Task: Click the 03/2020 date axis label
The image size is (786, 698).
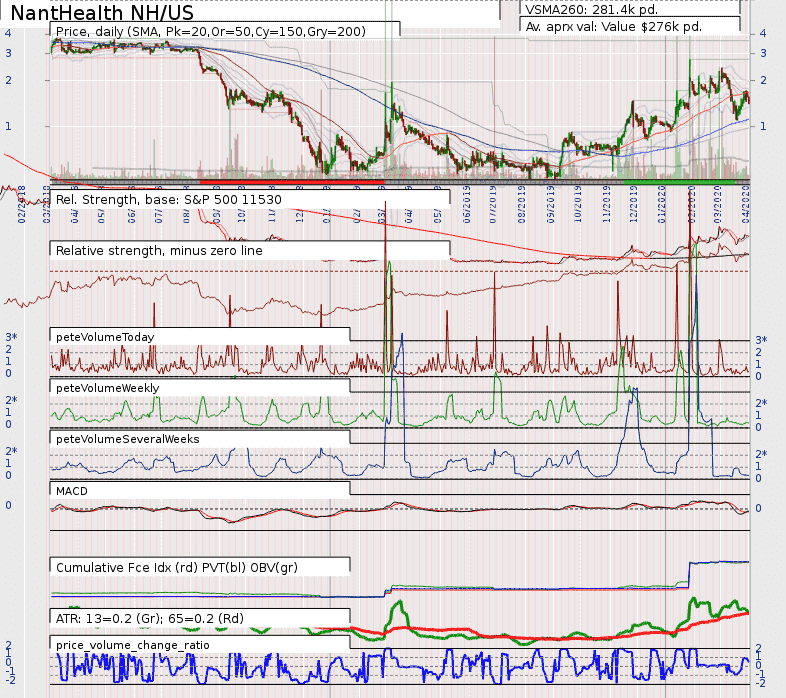Action: pyautogui.click(x=717, y=204)
